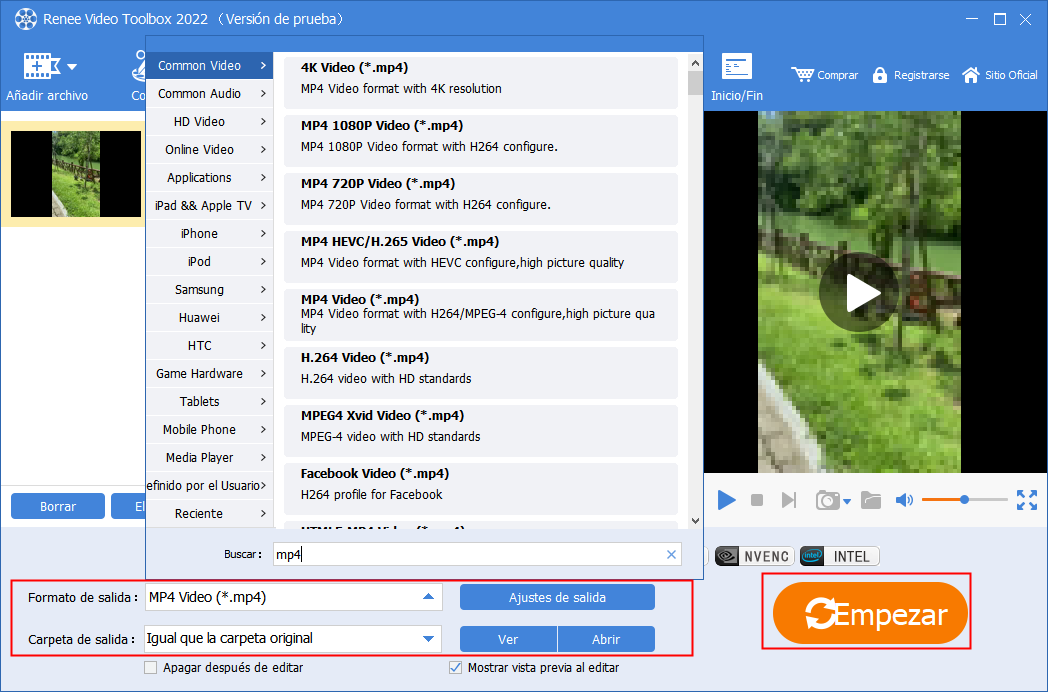Choose MP4 720P Video (*.mp4) format
This screenshot has height=692, width=1048.
coord(481,199)
